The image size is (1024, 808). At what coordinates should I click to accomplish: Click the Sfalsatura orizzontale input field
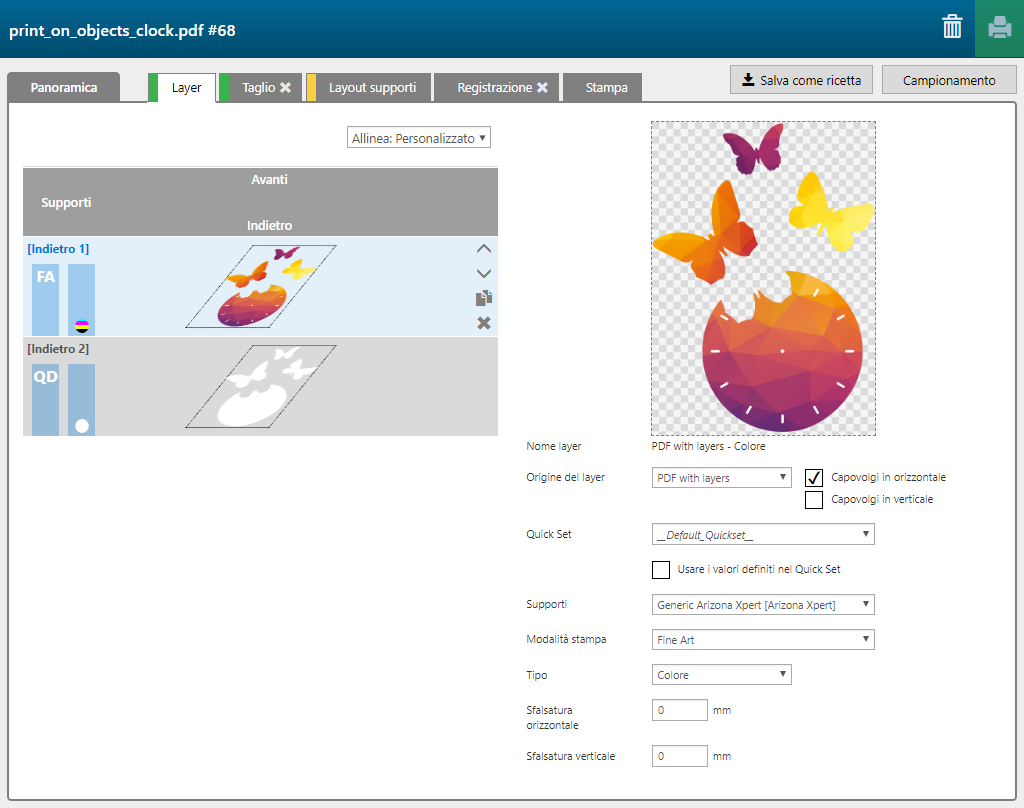(x=679, y=710)
